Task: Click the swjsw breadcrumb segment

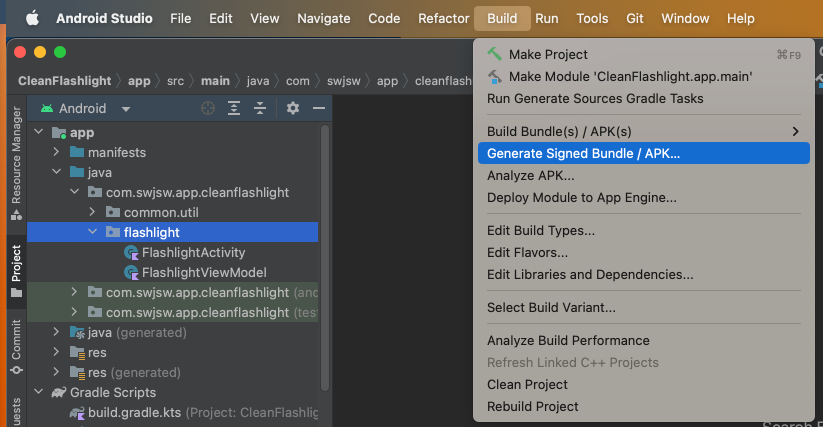Action: [x=344, y=81]
